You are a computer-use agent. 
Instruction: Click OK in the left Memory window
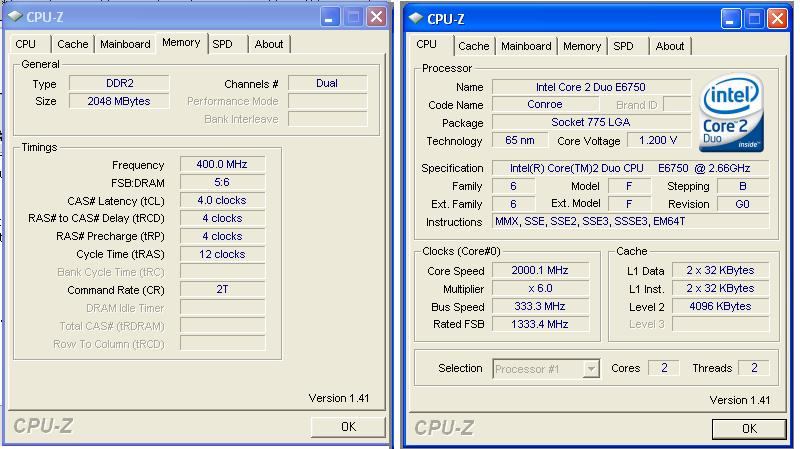348,427
